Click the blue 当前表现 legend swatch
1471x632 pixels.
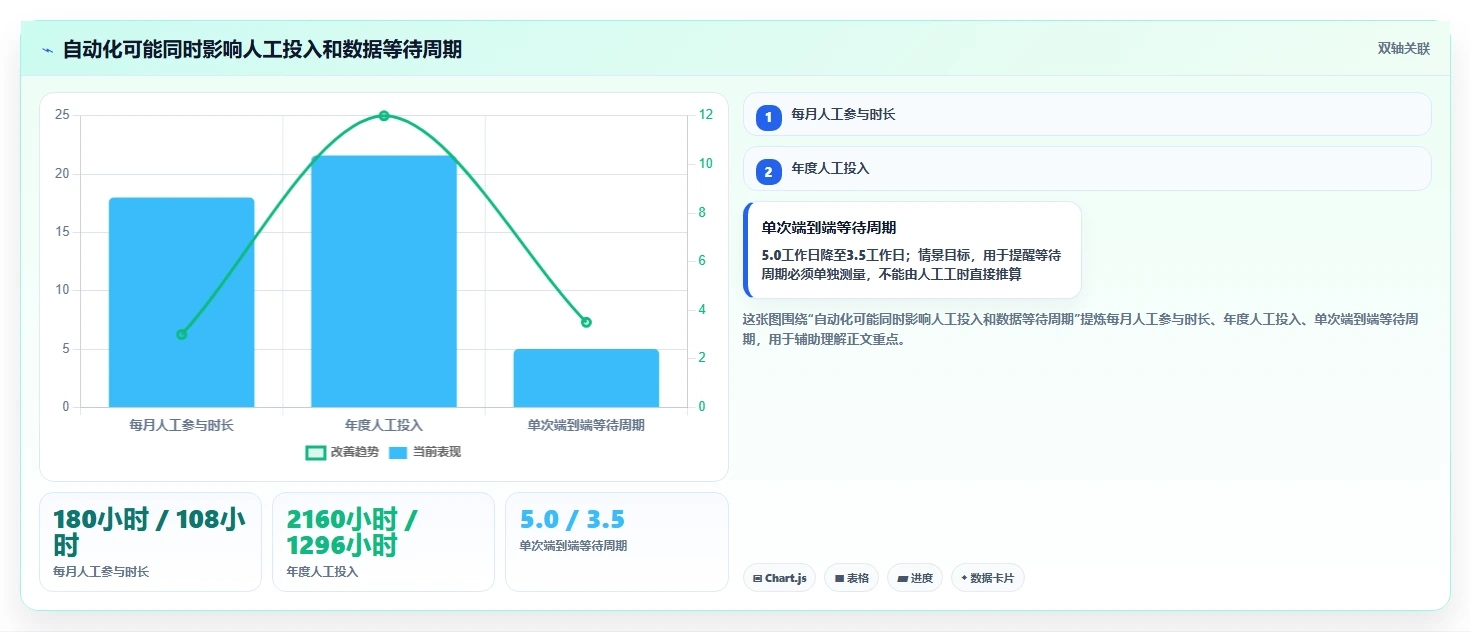click(398, 453)
